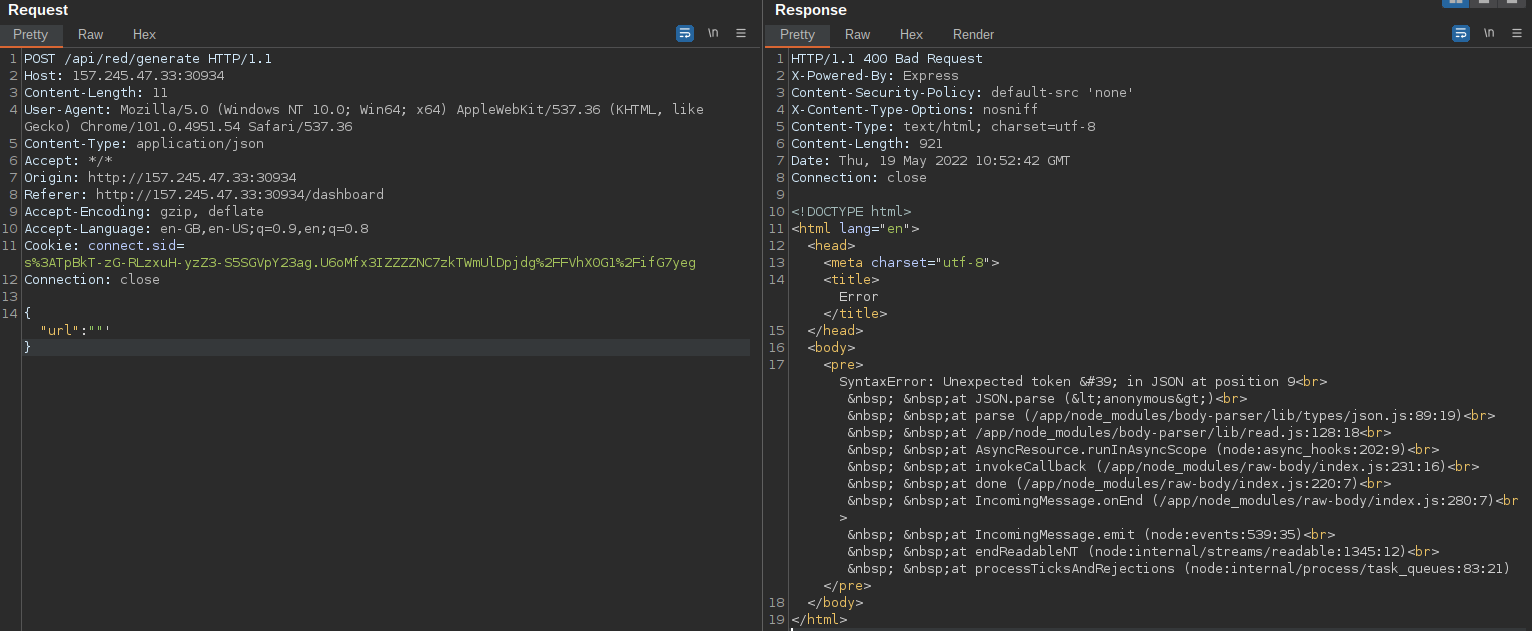The height and width of the screenshot is (631, 1532).
Task: Select the Pretty tab in Response panel
Action: coord(797,35)
